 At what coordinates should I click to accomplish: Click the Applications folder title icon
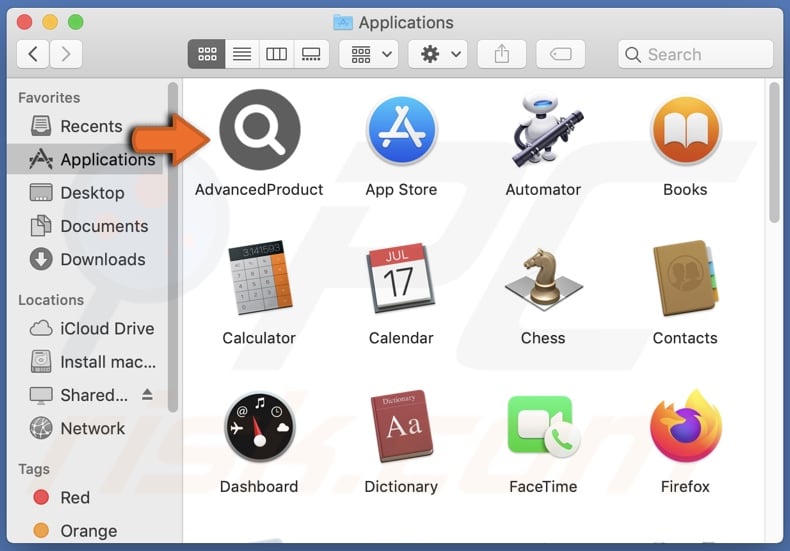coord(343,22)
